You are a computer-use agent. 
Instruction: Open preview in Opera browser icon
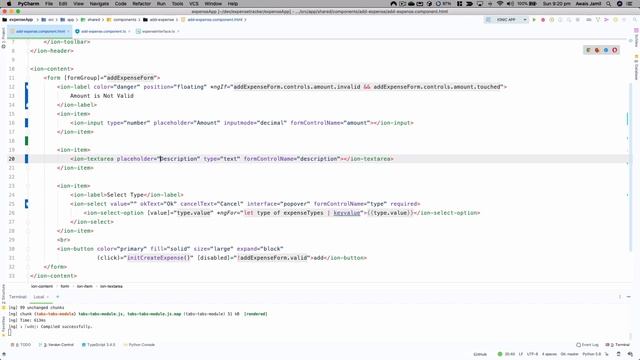coord(615,50)
